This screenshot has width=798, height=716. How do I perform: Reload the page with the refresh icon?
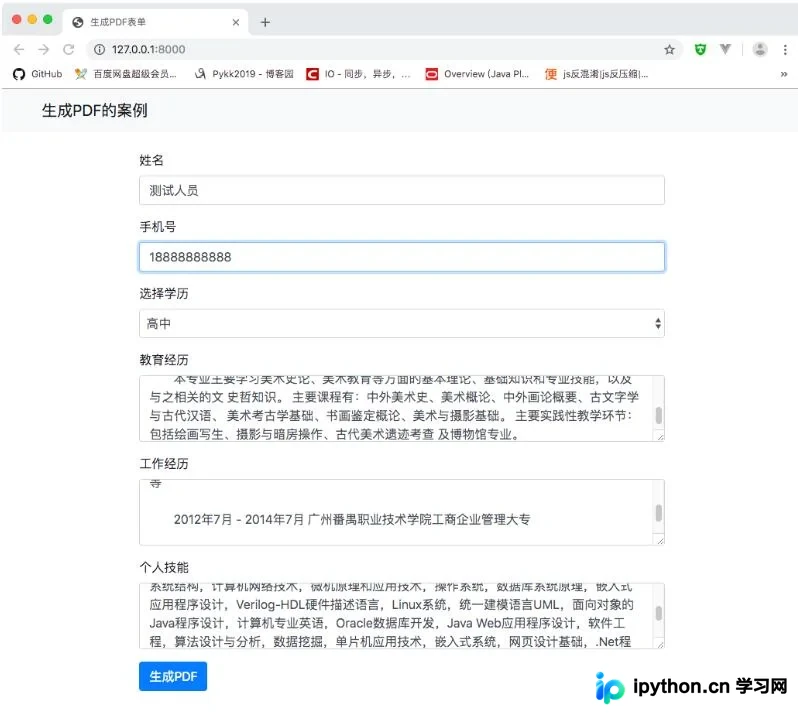69,49
